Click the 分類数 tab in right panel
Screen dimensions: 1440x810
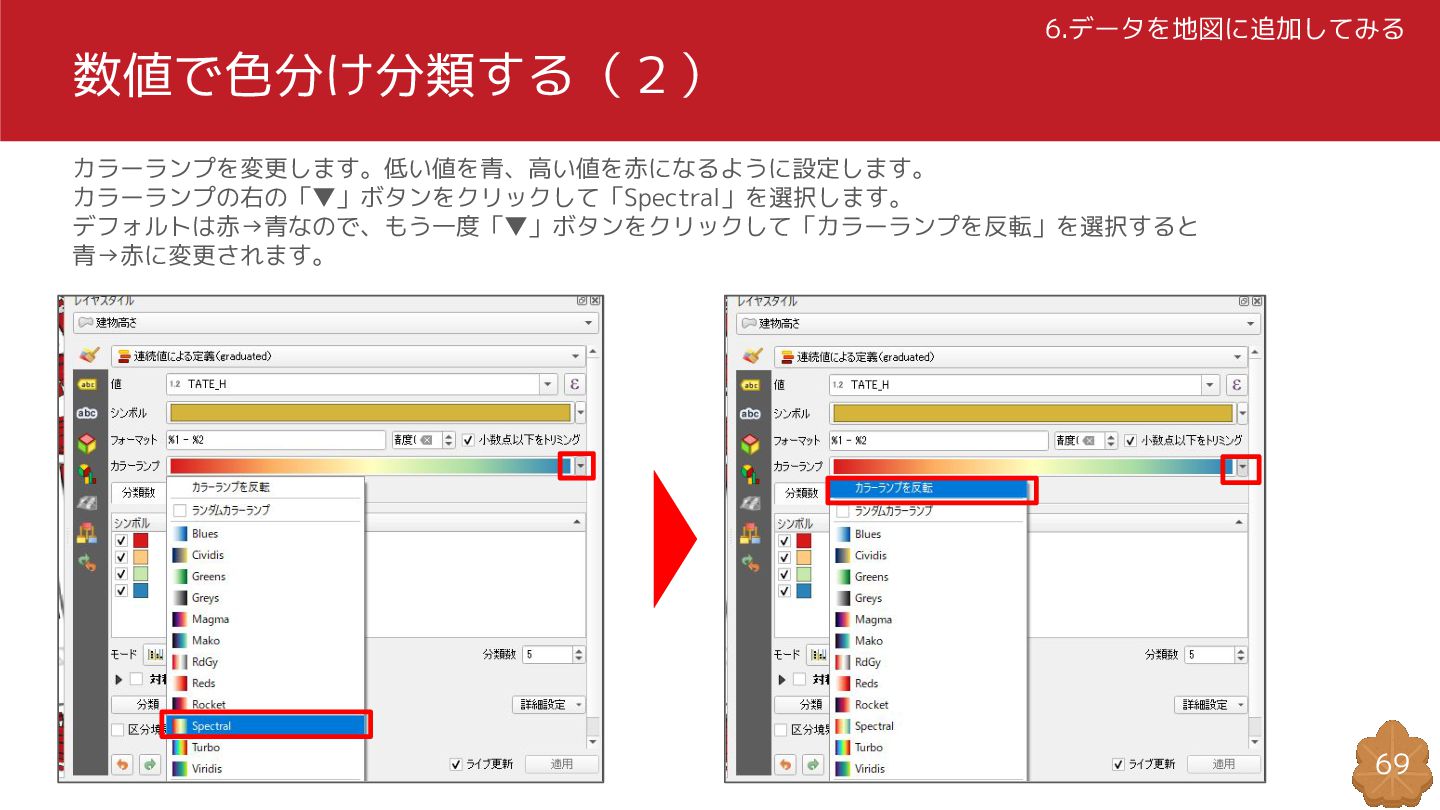coord(802,493)
